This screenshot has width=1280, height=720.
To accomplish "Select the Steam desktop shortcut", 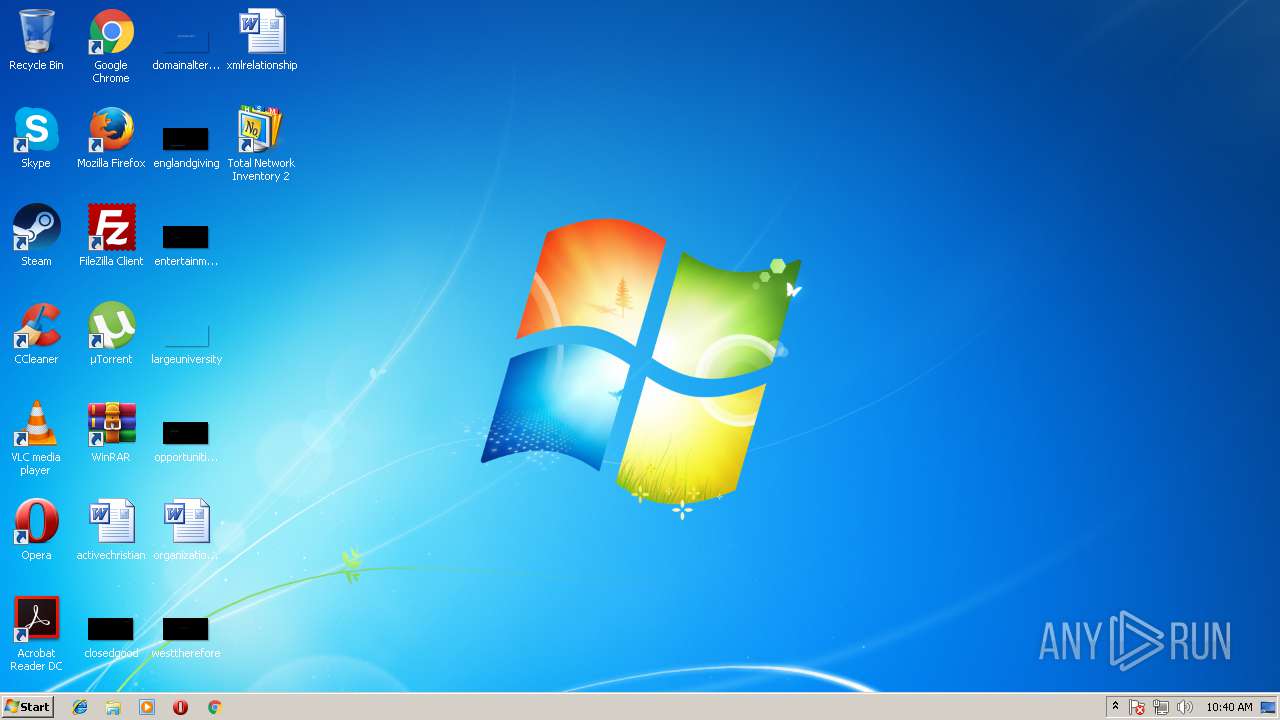I will point(36,236).
